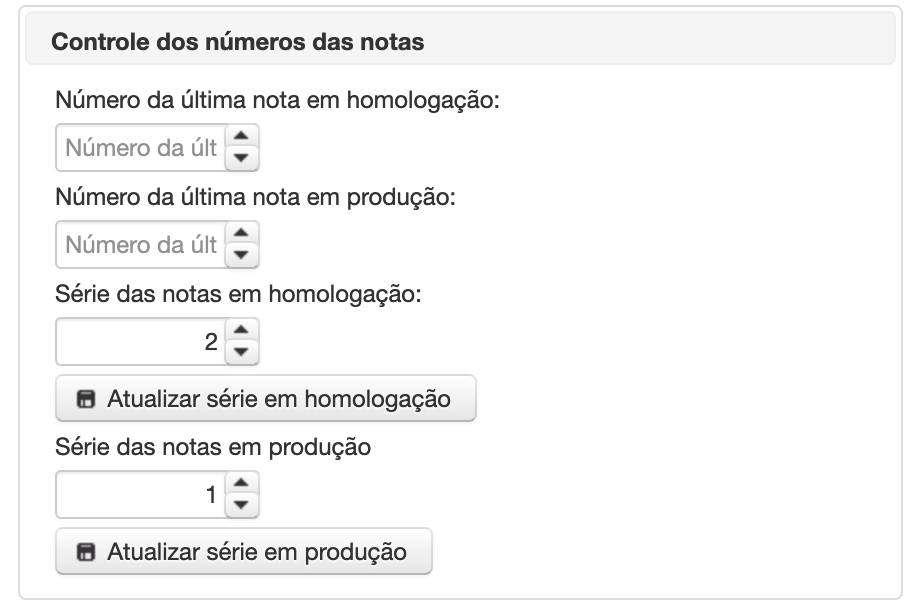922x608 pixels.
Task: Increase série das notas em produção
Action: [241, 483]
